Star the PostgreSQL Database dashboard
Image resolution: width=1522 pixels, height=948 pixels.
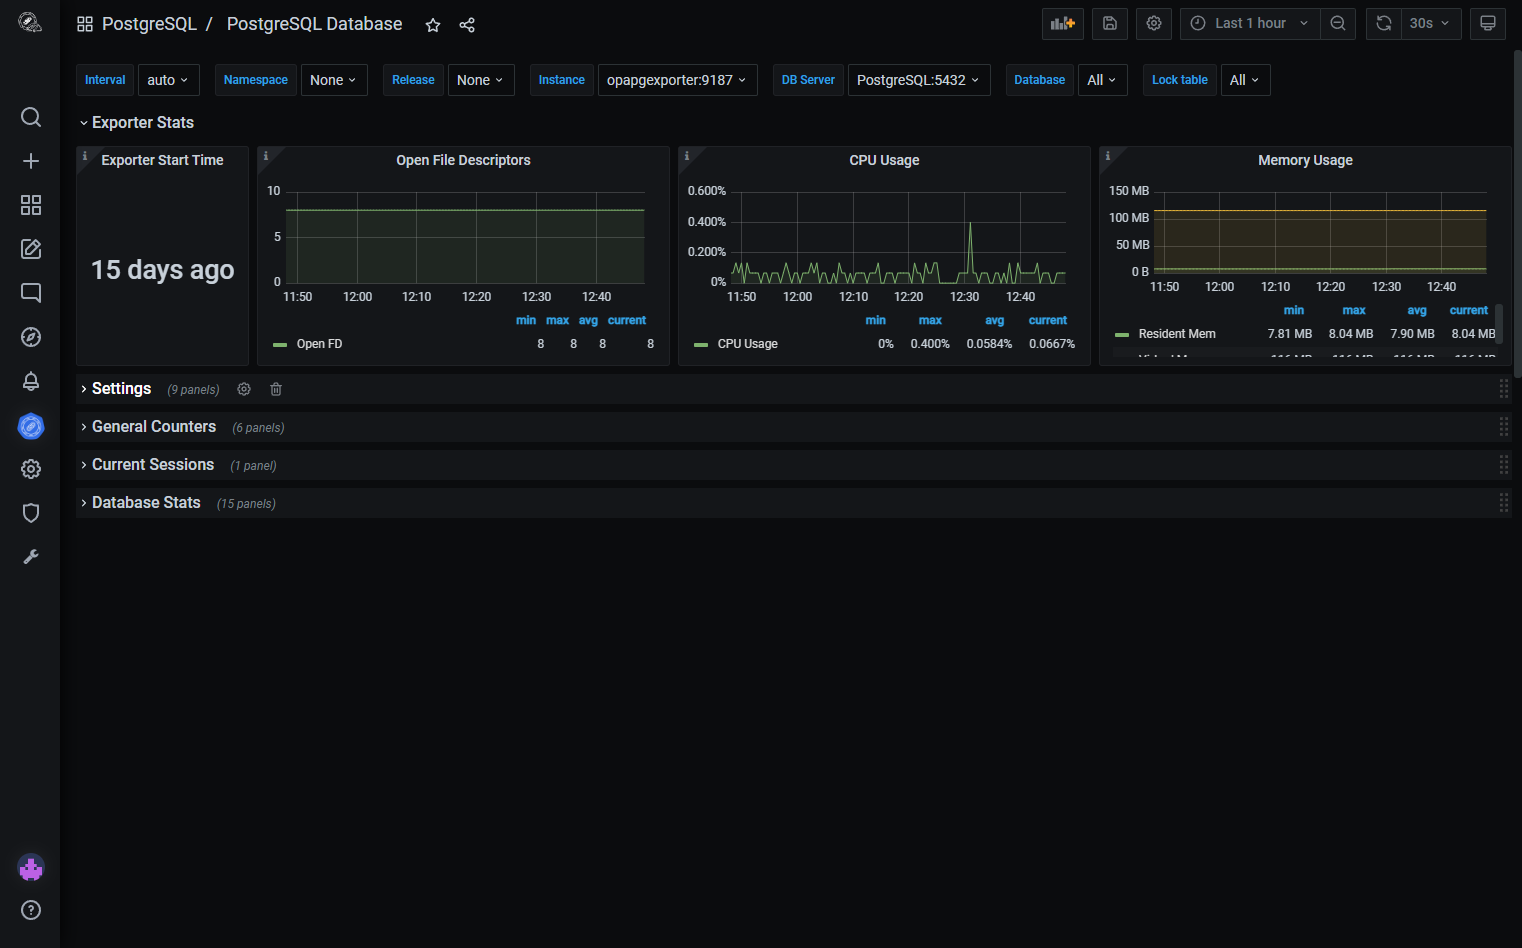click(433, 25)
